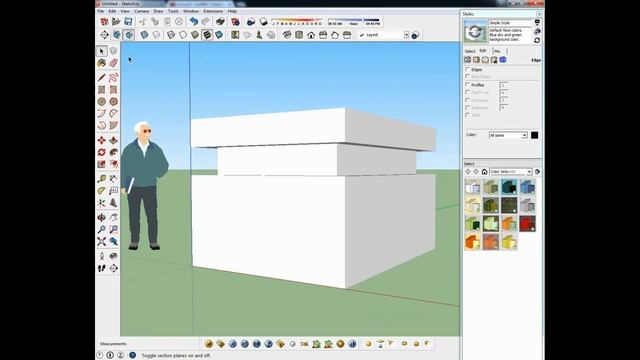Expand the Styles panel secondary pane

coord(537,22)
